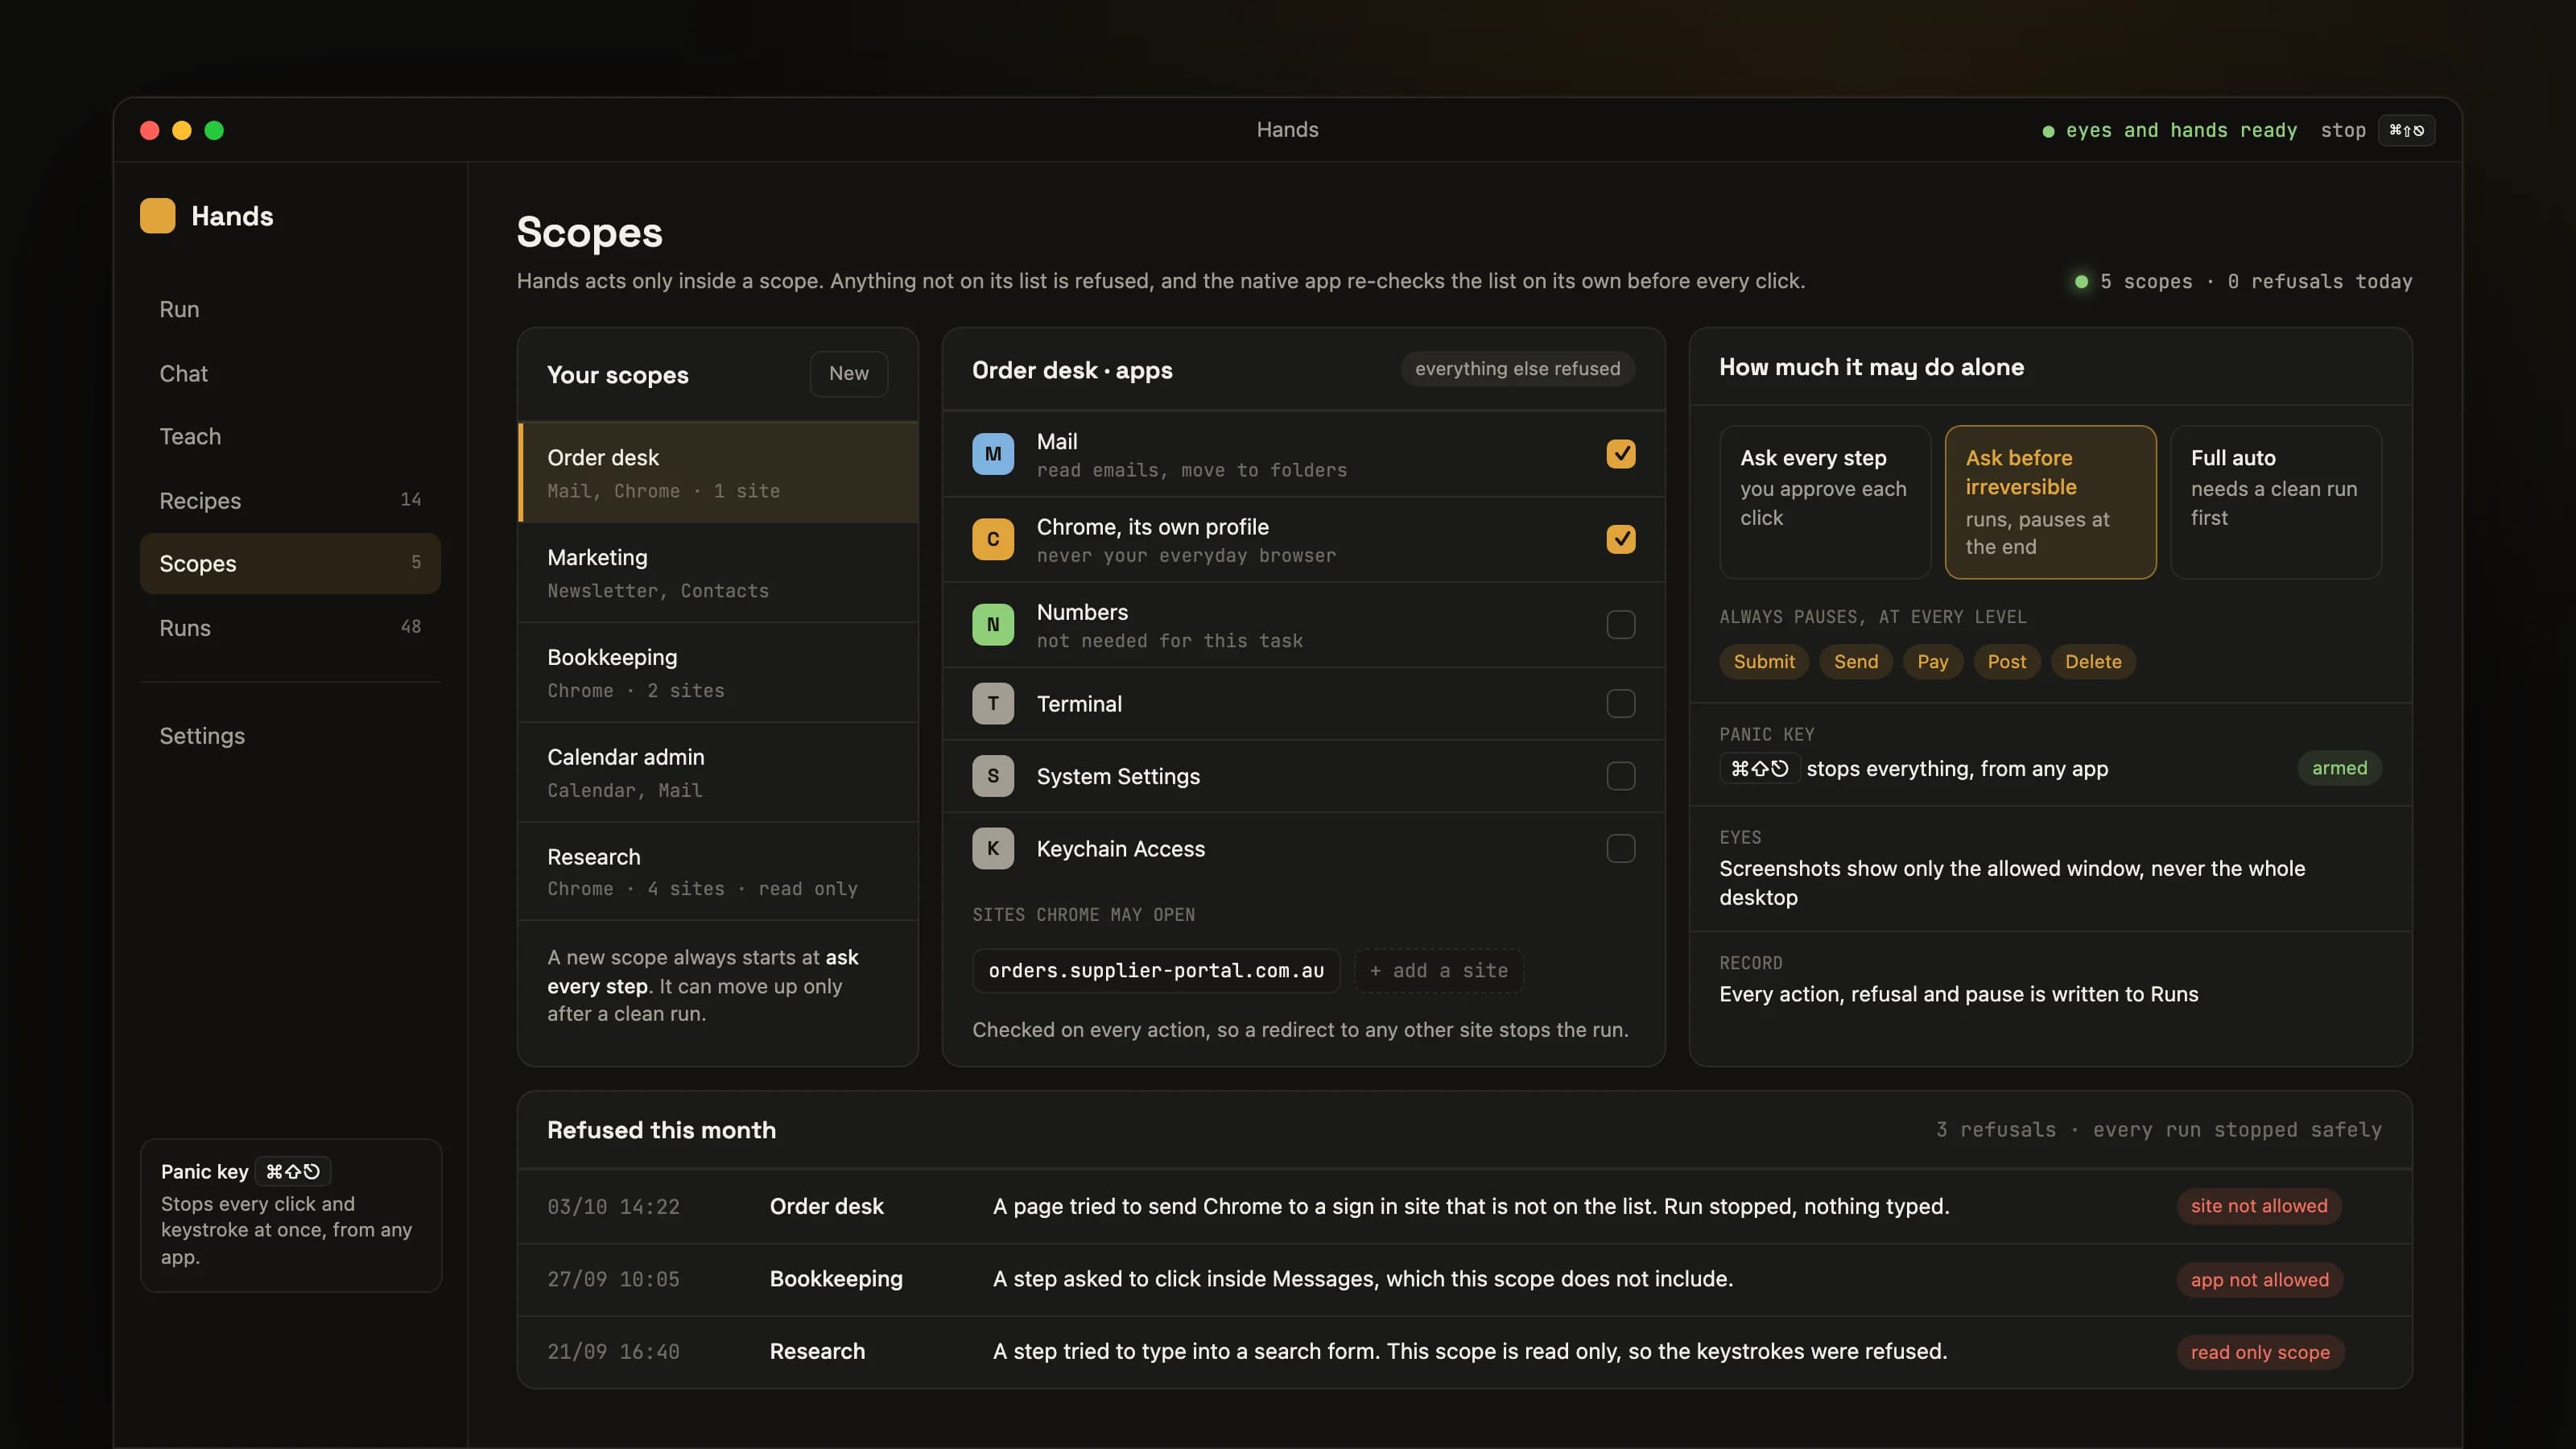This screenshot has width=2576, height=1449.
Task: Select the Research scope
Action: (x=718, y=871)
